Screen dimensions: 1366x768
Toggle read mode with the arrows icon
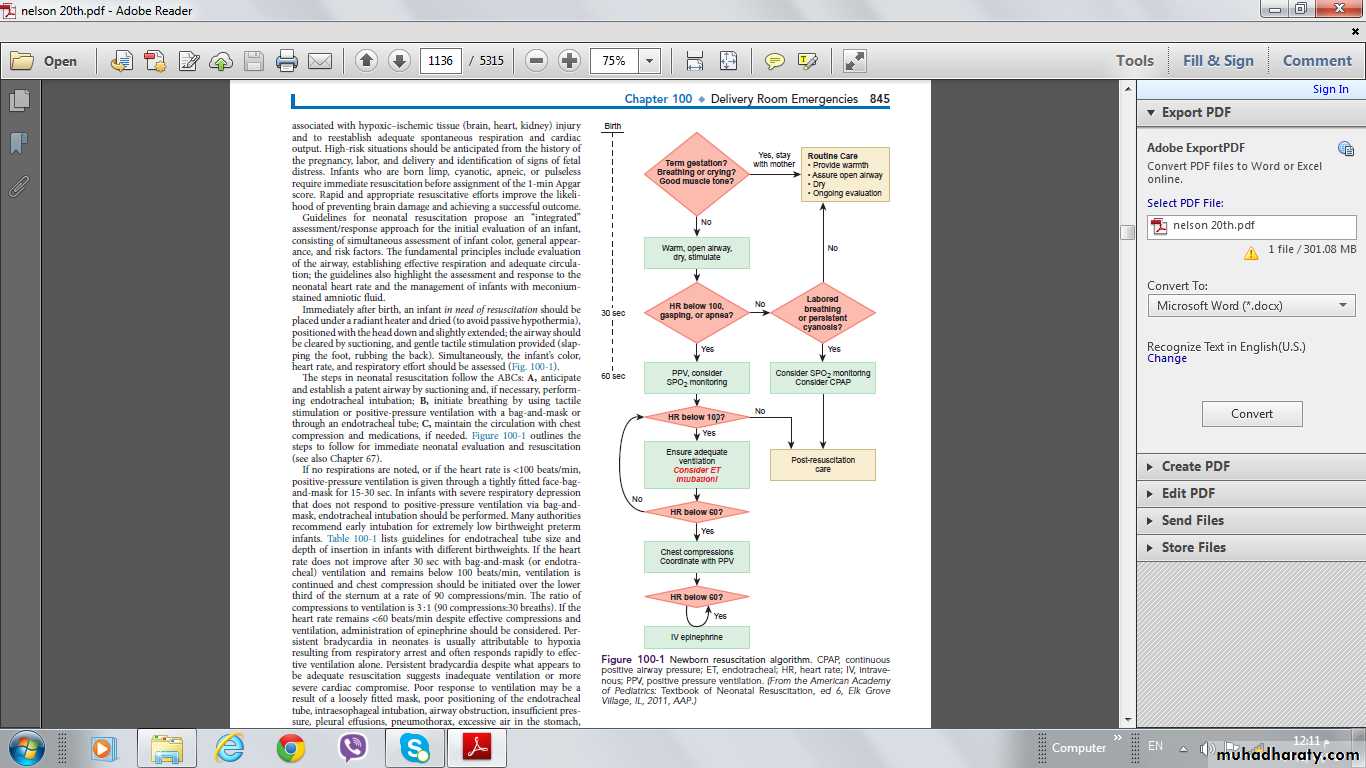(855, 61)
